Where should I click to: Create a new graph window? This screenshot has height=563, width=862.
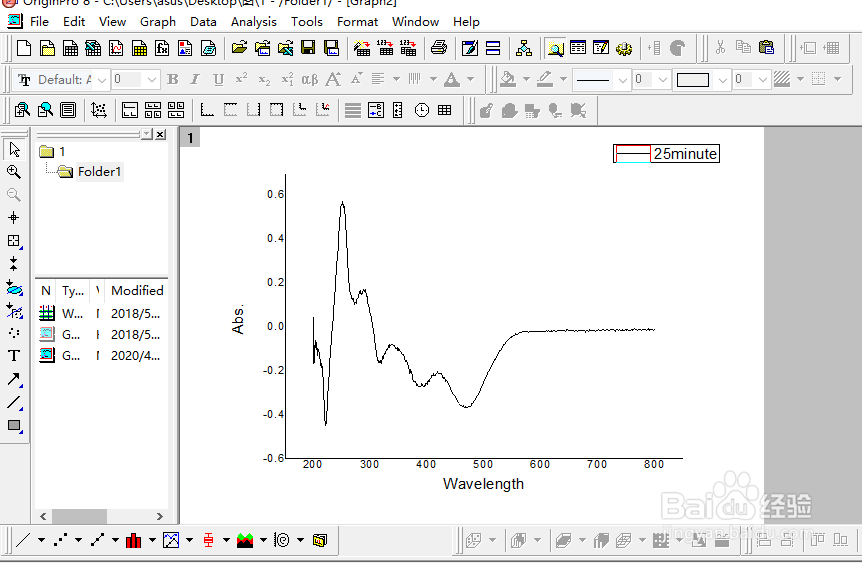pos(116,48)
